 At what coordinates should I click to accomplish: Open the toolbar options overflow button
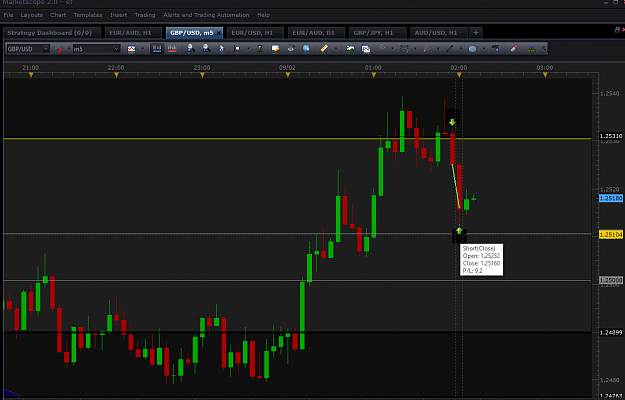[x=543, y=48]
